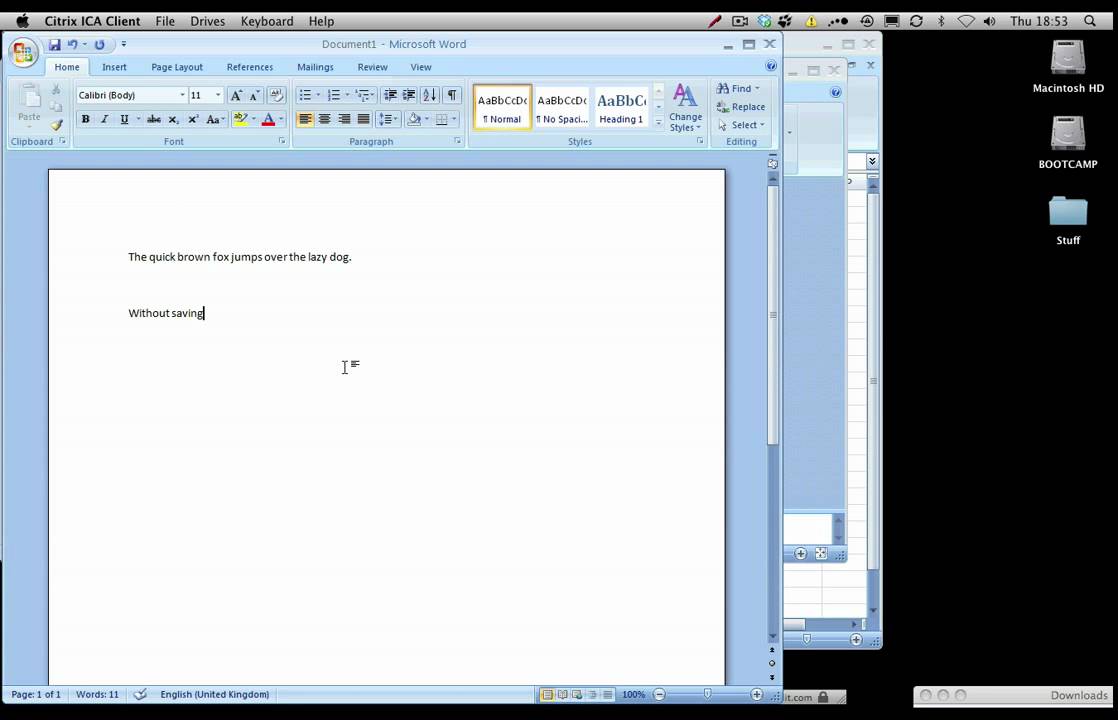Decrease the paragraph indent
The height and width of the screenshot is (720, 1118).
coord(390,95)
